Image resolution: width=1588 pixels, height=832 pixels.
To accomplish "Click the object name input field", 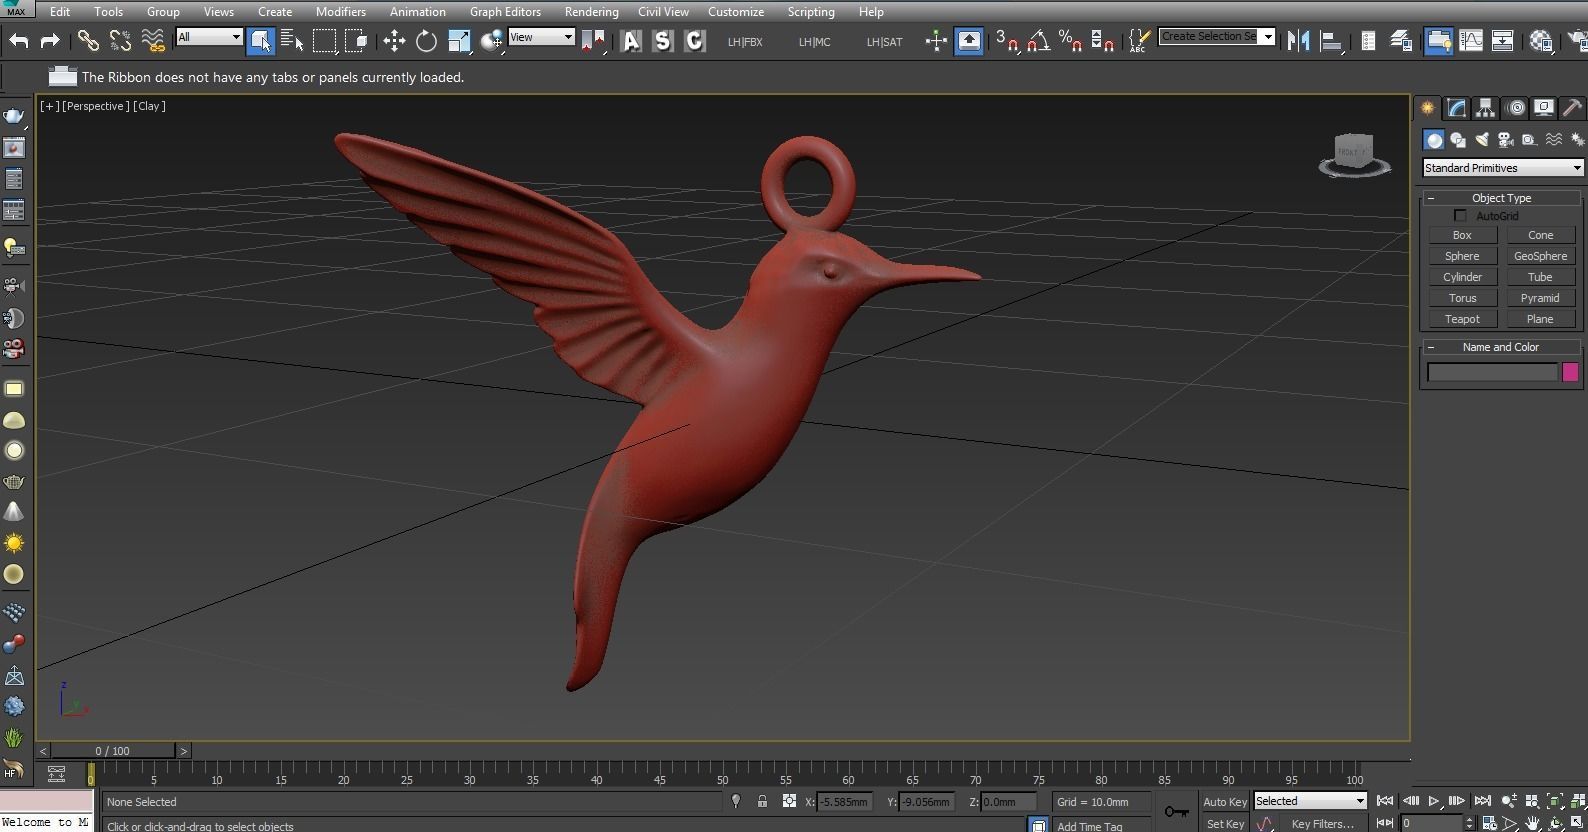I will [x=1492, y=372].
